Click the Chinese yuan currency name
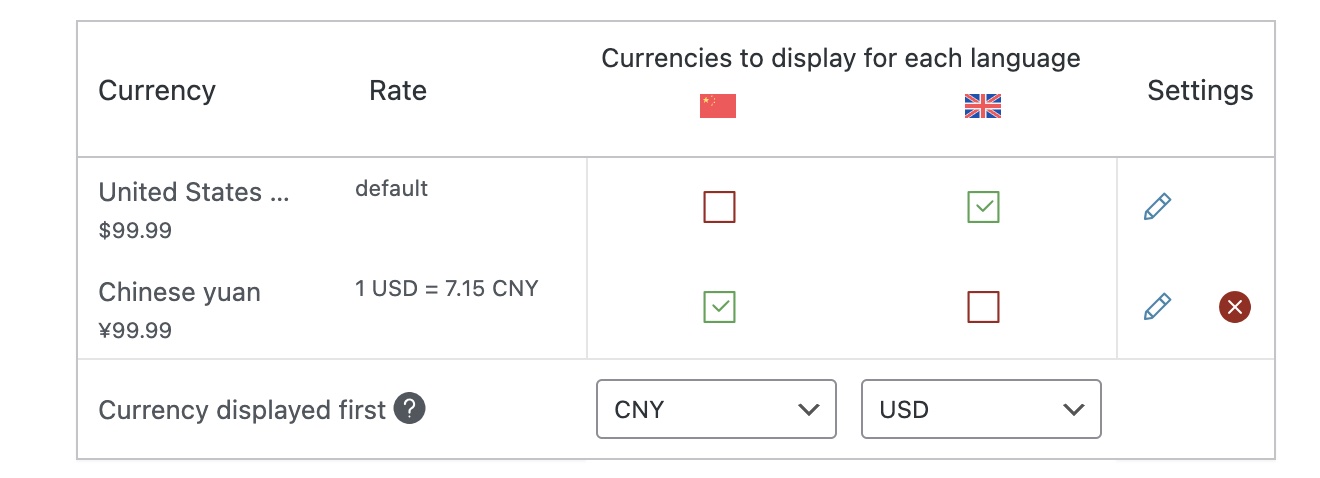Image resolution: width=1320 pixels, height=478 pixels. (x=180, y=293)
